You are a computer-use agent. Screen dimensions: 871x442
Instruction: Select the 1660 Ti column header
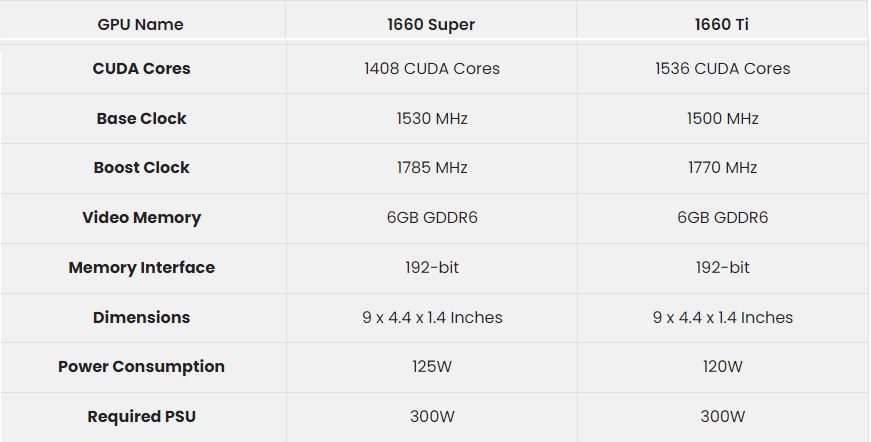pyautogui.click(x=722, y=24)
